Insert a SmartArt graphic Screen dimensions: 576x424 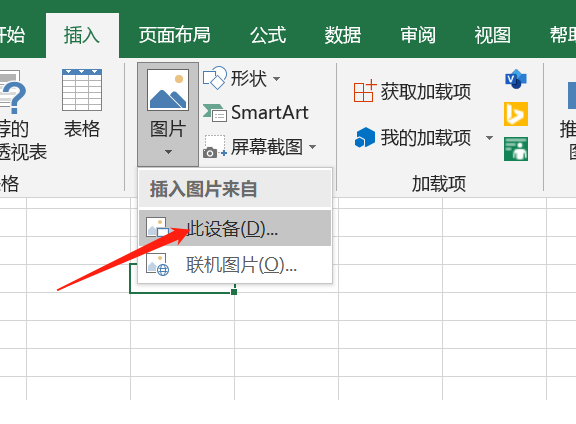click(256, 112)
